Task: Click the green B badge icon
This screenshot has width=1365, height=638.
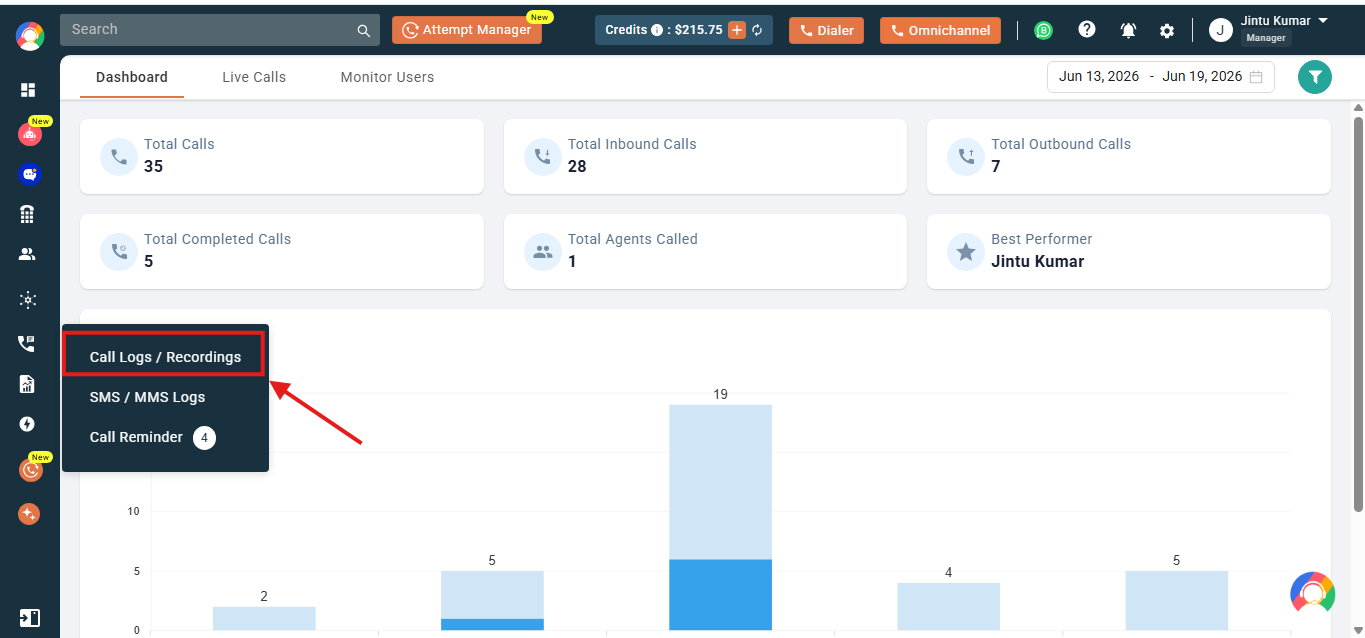Action: 1043,30
